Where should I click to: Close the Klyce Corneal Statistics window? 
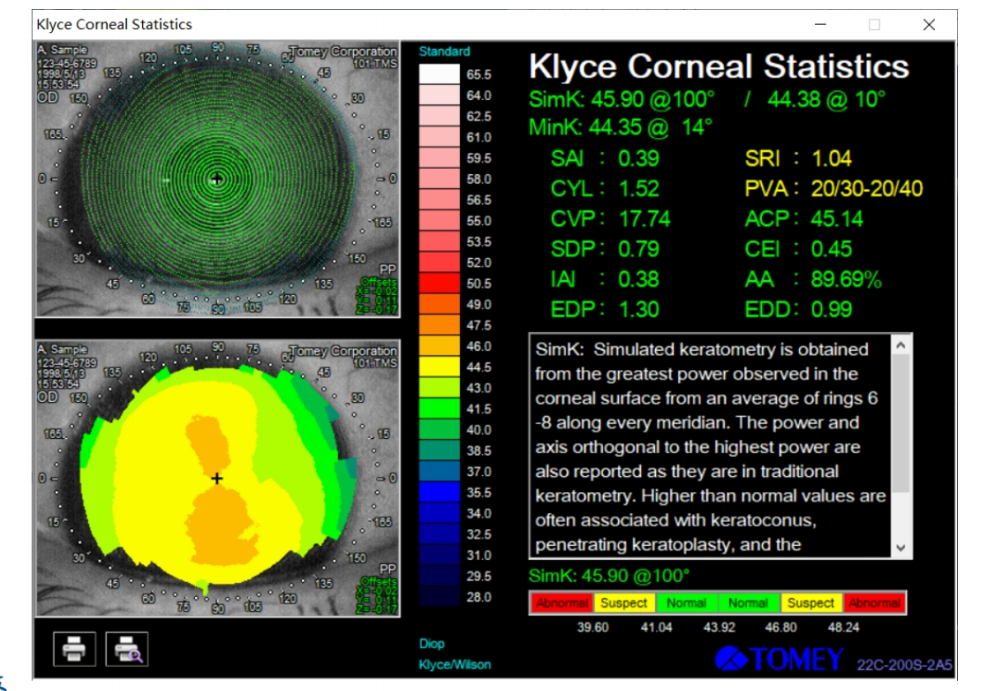[x=929, y=24]
